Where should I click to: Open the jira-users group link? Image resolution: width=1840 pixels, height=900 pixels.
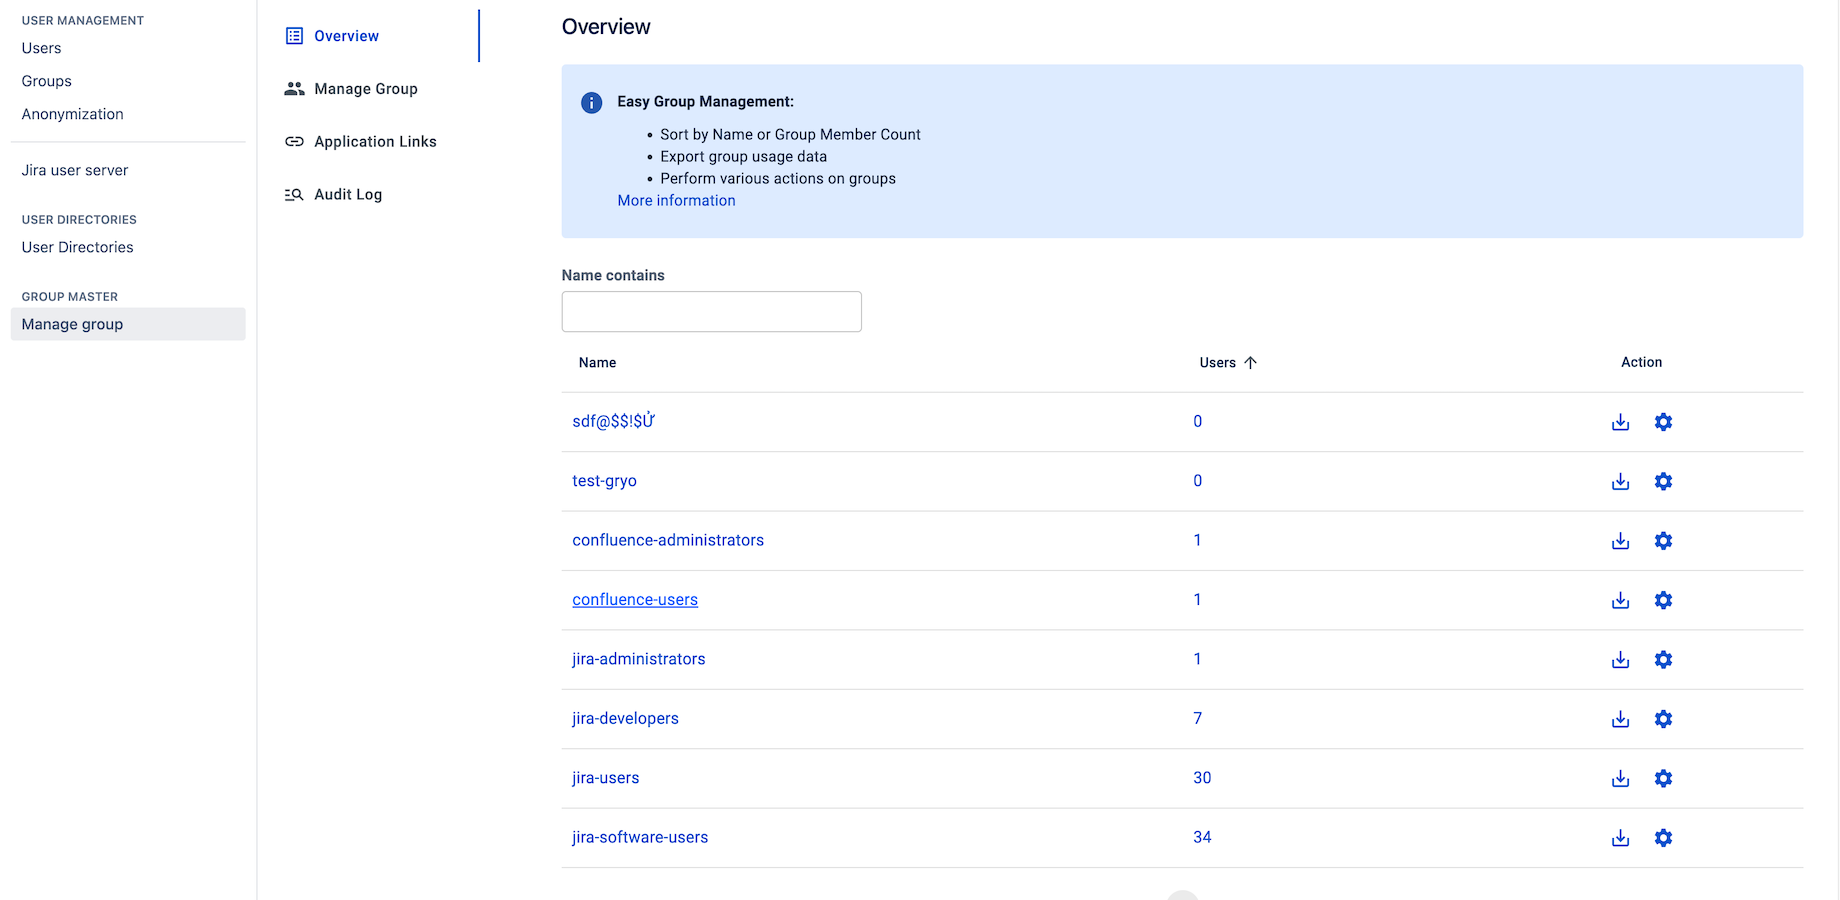click(x=605, y=778)
